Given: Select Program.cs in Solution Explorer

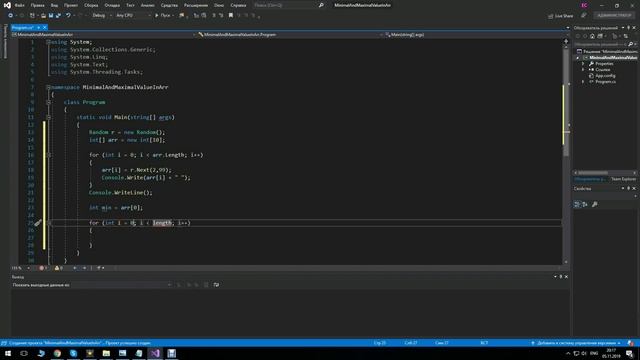Looking at the screenshot, I should click(x=605, y=82).
